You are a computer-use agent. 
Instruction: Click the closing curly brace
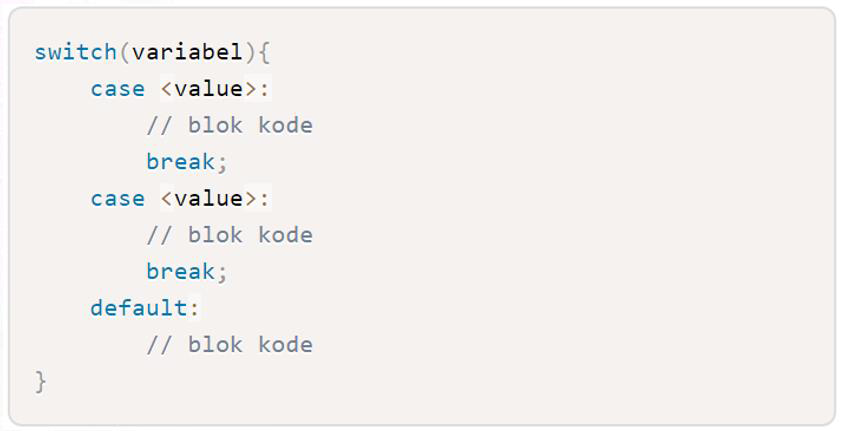pos(41,382)
